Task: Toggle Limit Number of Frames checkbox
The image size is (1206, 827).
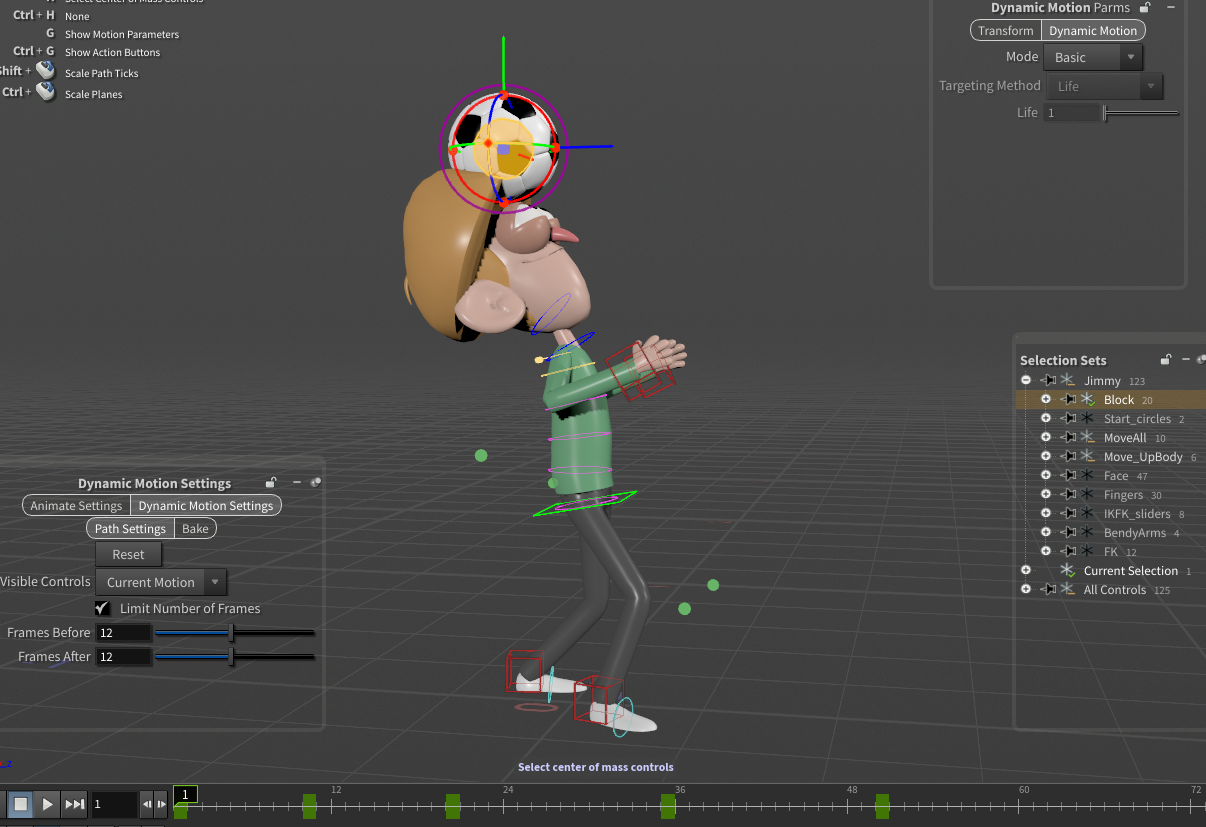Action: 102,608
